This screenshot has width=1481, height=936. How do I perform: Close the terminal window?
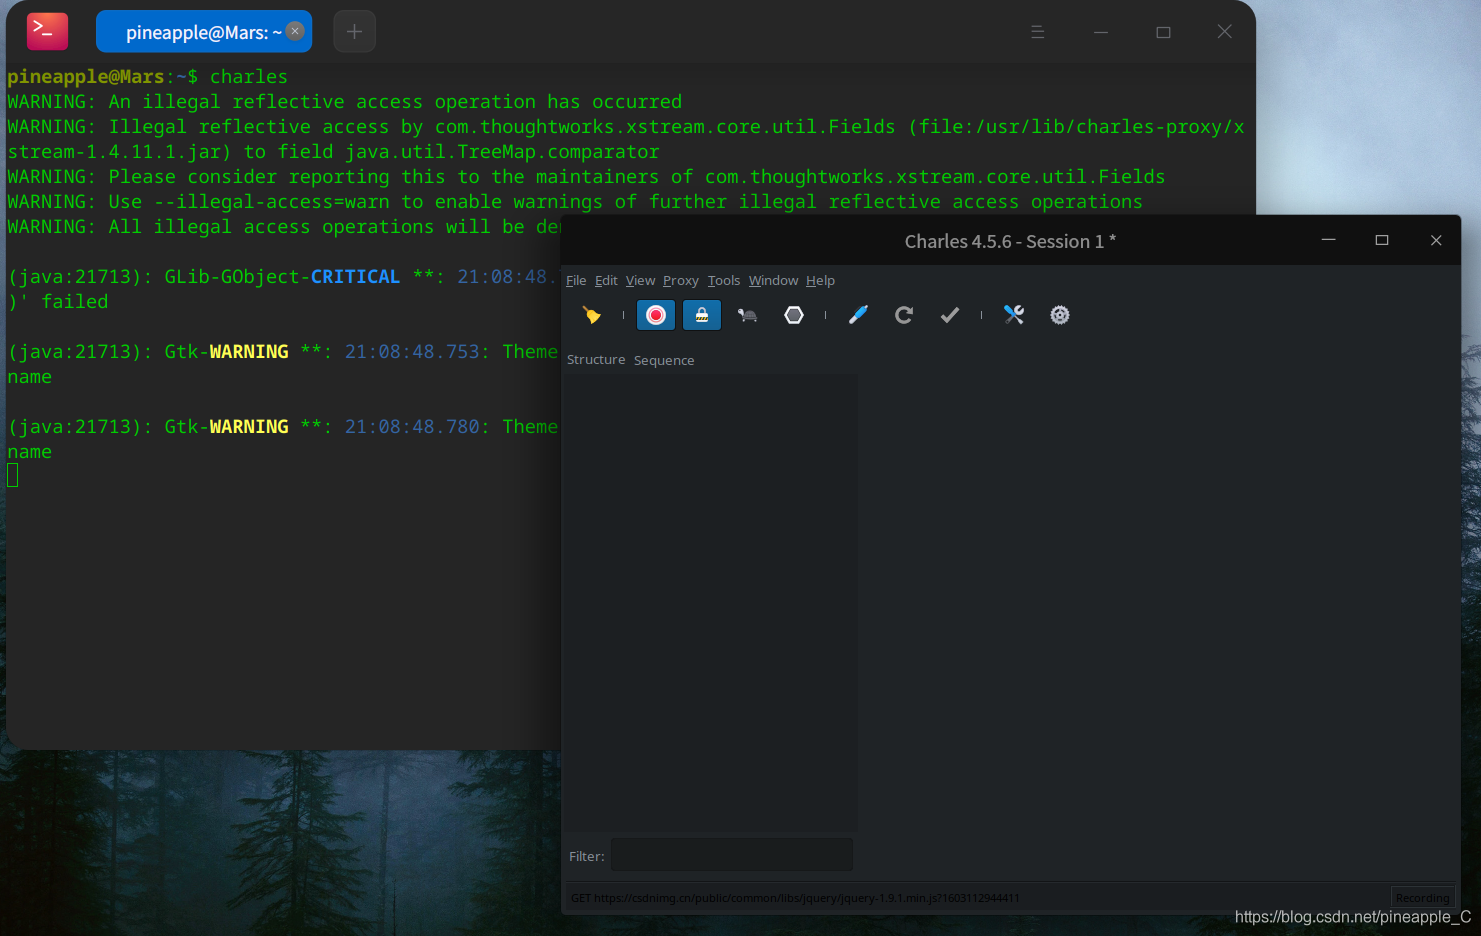pyautogui.click(x=1224, y=32)
